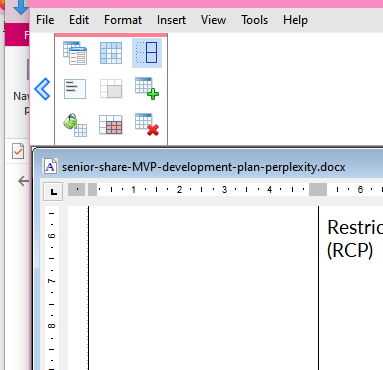
Task: Click the L tab stop selector
Action: coord(53,191)
